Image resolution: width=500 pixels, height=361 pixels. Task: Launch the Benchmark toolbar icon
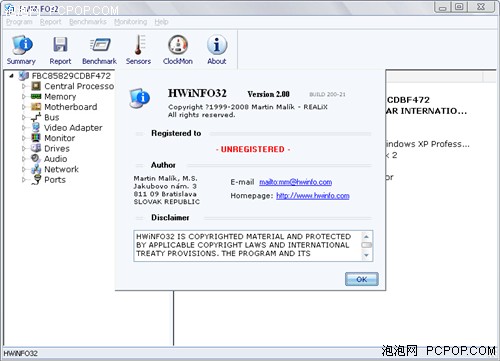100,45
